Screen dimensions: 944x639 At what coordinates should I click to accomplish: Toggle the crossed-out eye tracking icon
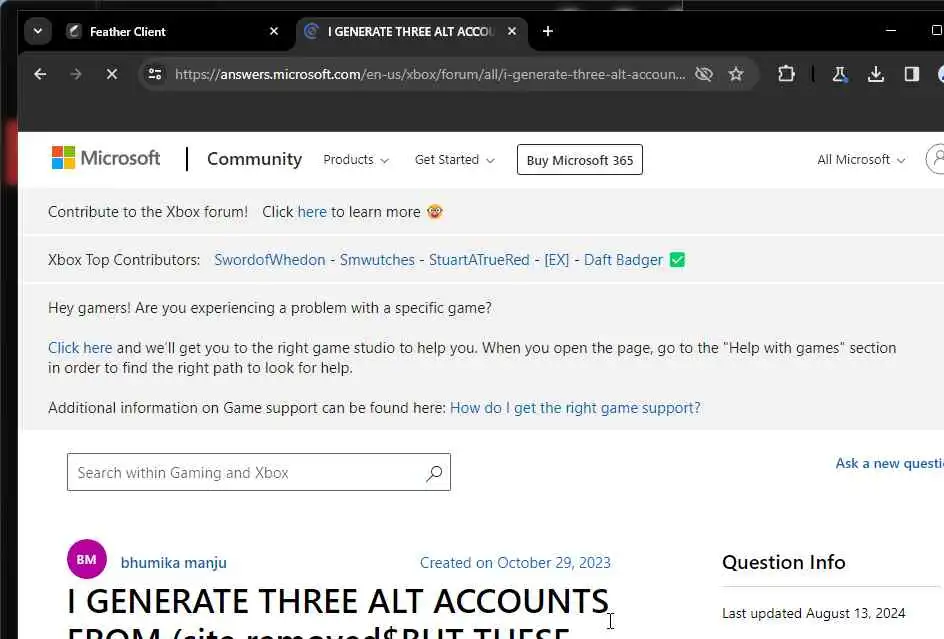click(704, 74)
